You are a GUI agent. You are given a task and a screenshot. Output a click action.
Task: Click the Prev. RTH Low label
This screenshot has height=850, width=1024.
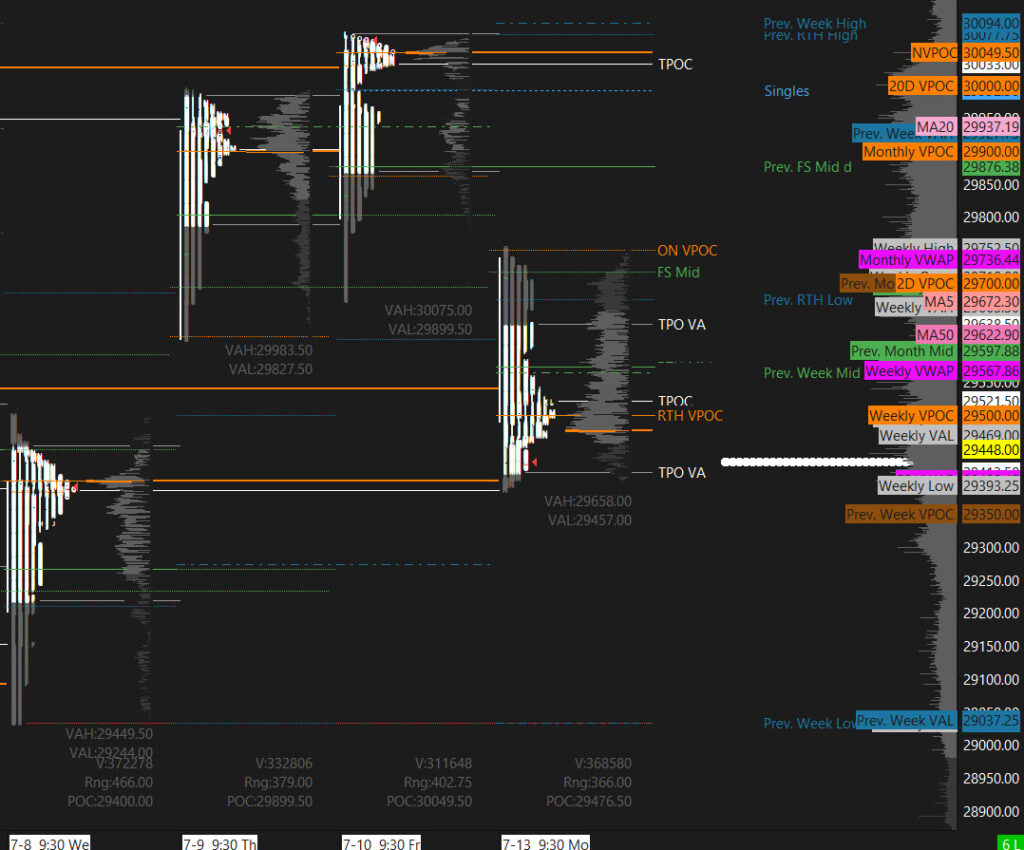coord(808,300)
